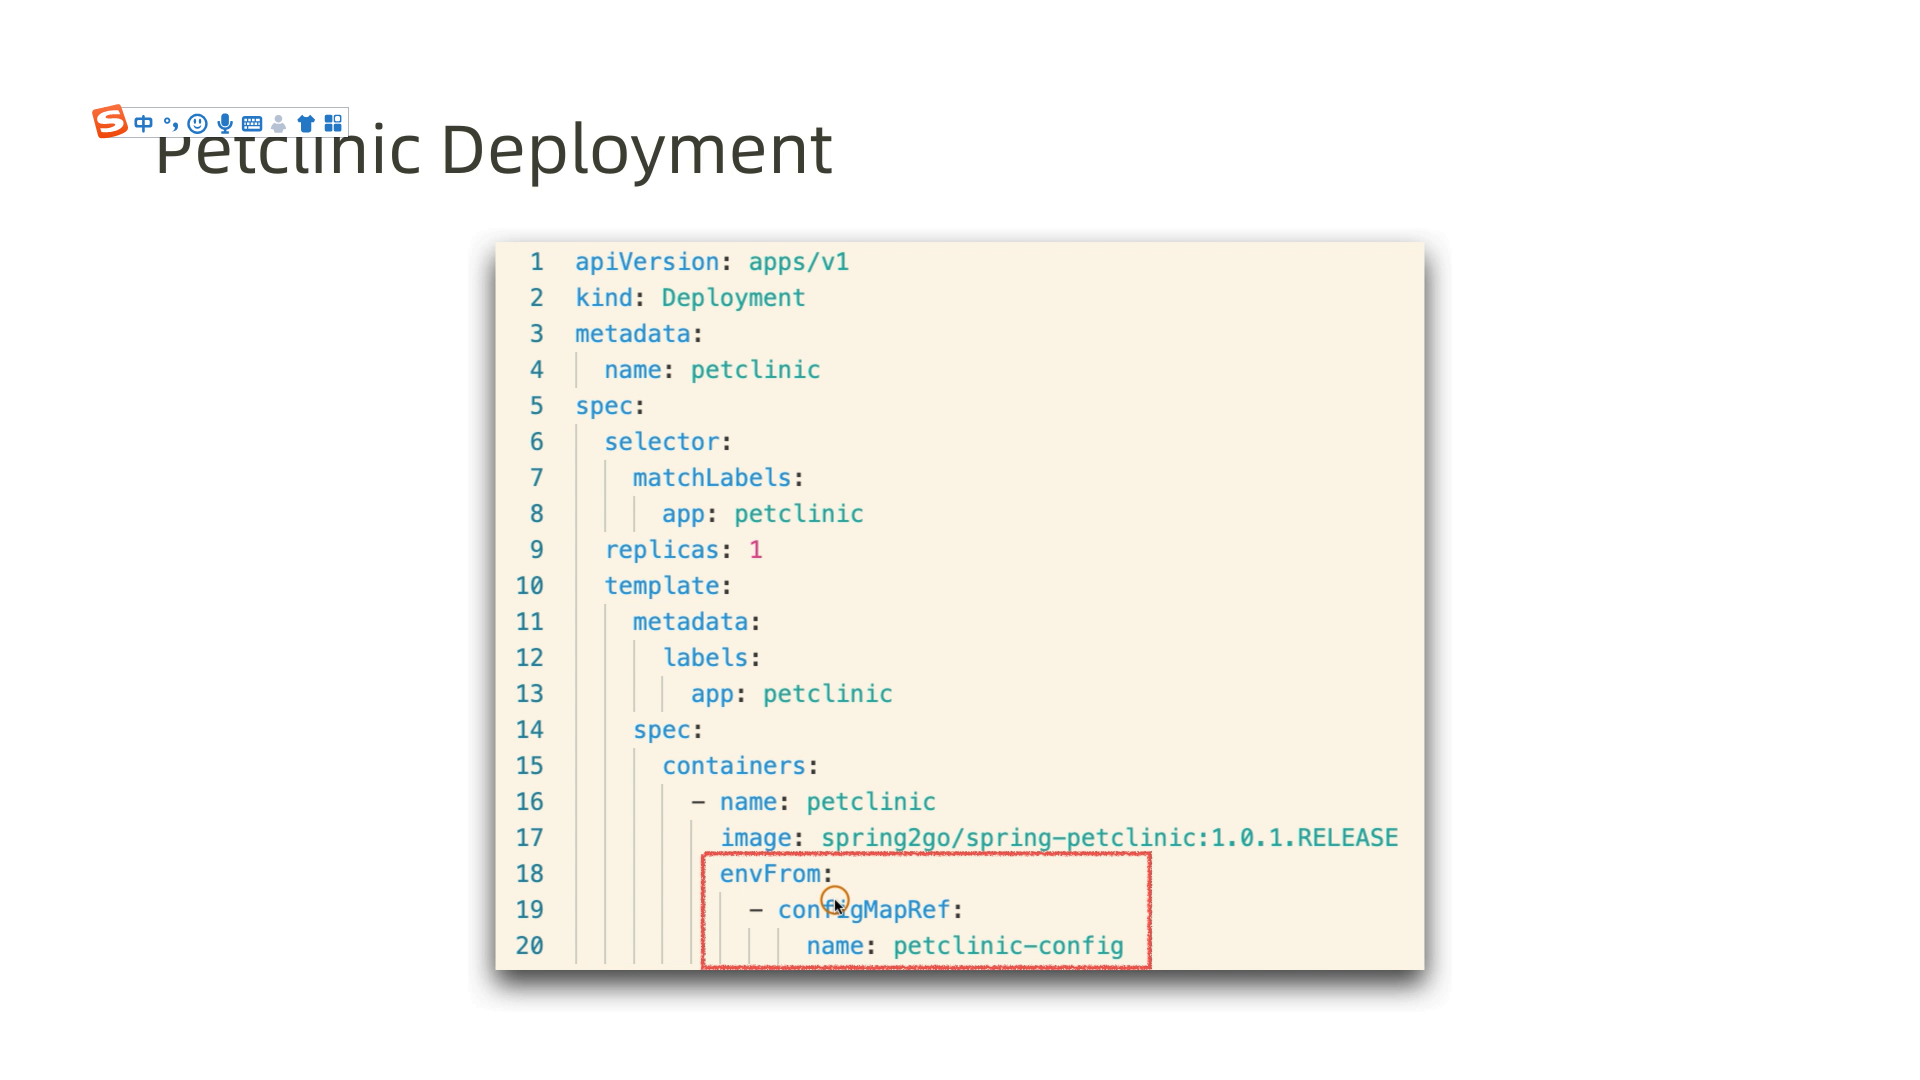Viewport: 1920px width, 1080px height.
Task: Click line number 1 in the gutter
Action: [537, 262]
